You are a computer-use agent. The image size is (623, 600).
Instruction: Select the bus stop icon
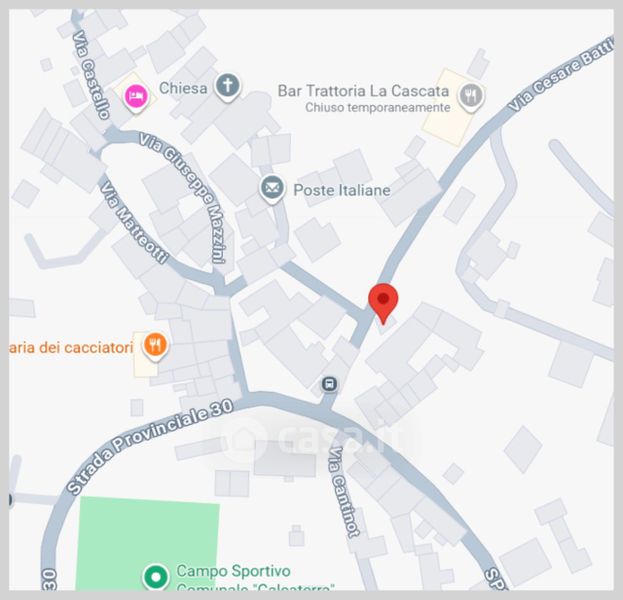coord(329,384)
